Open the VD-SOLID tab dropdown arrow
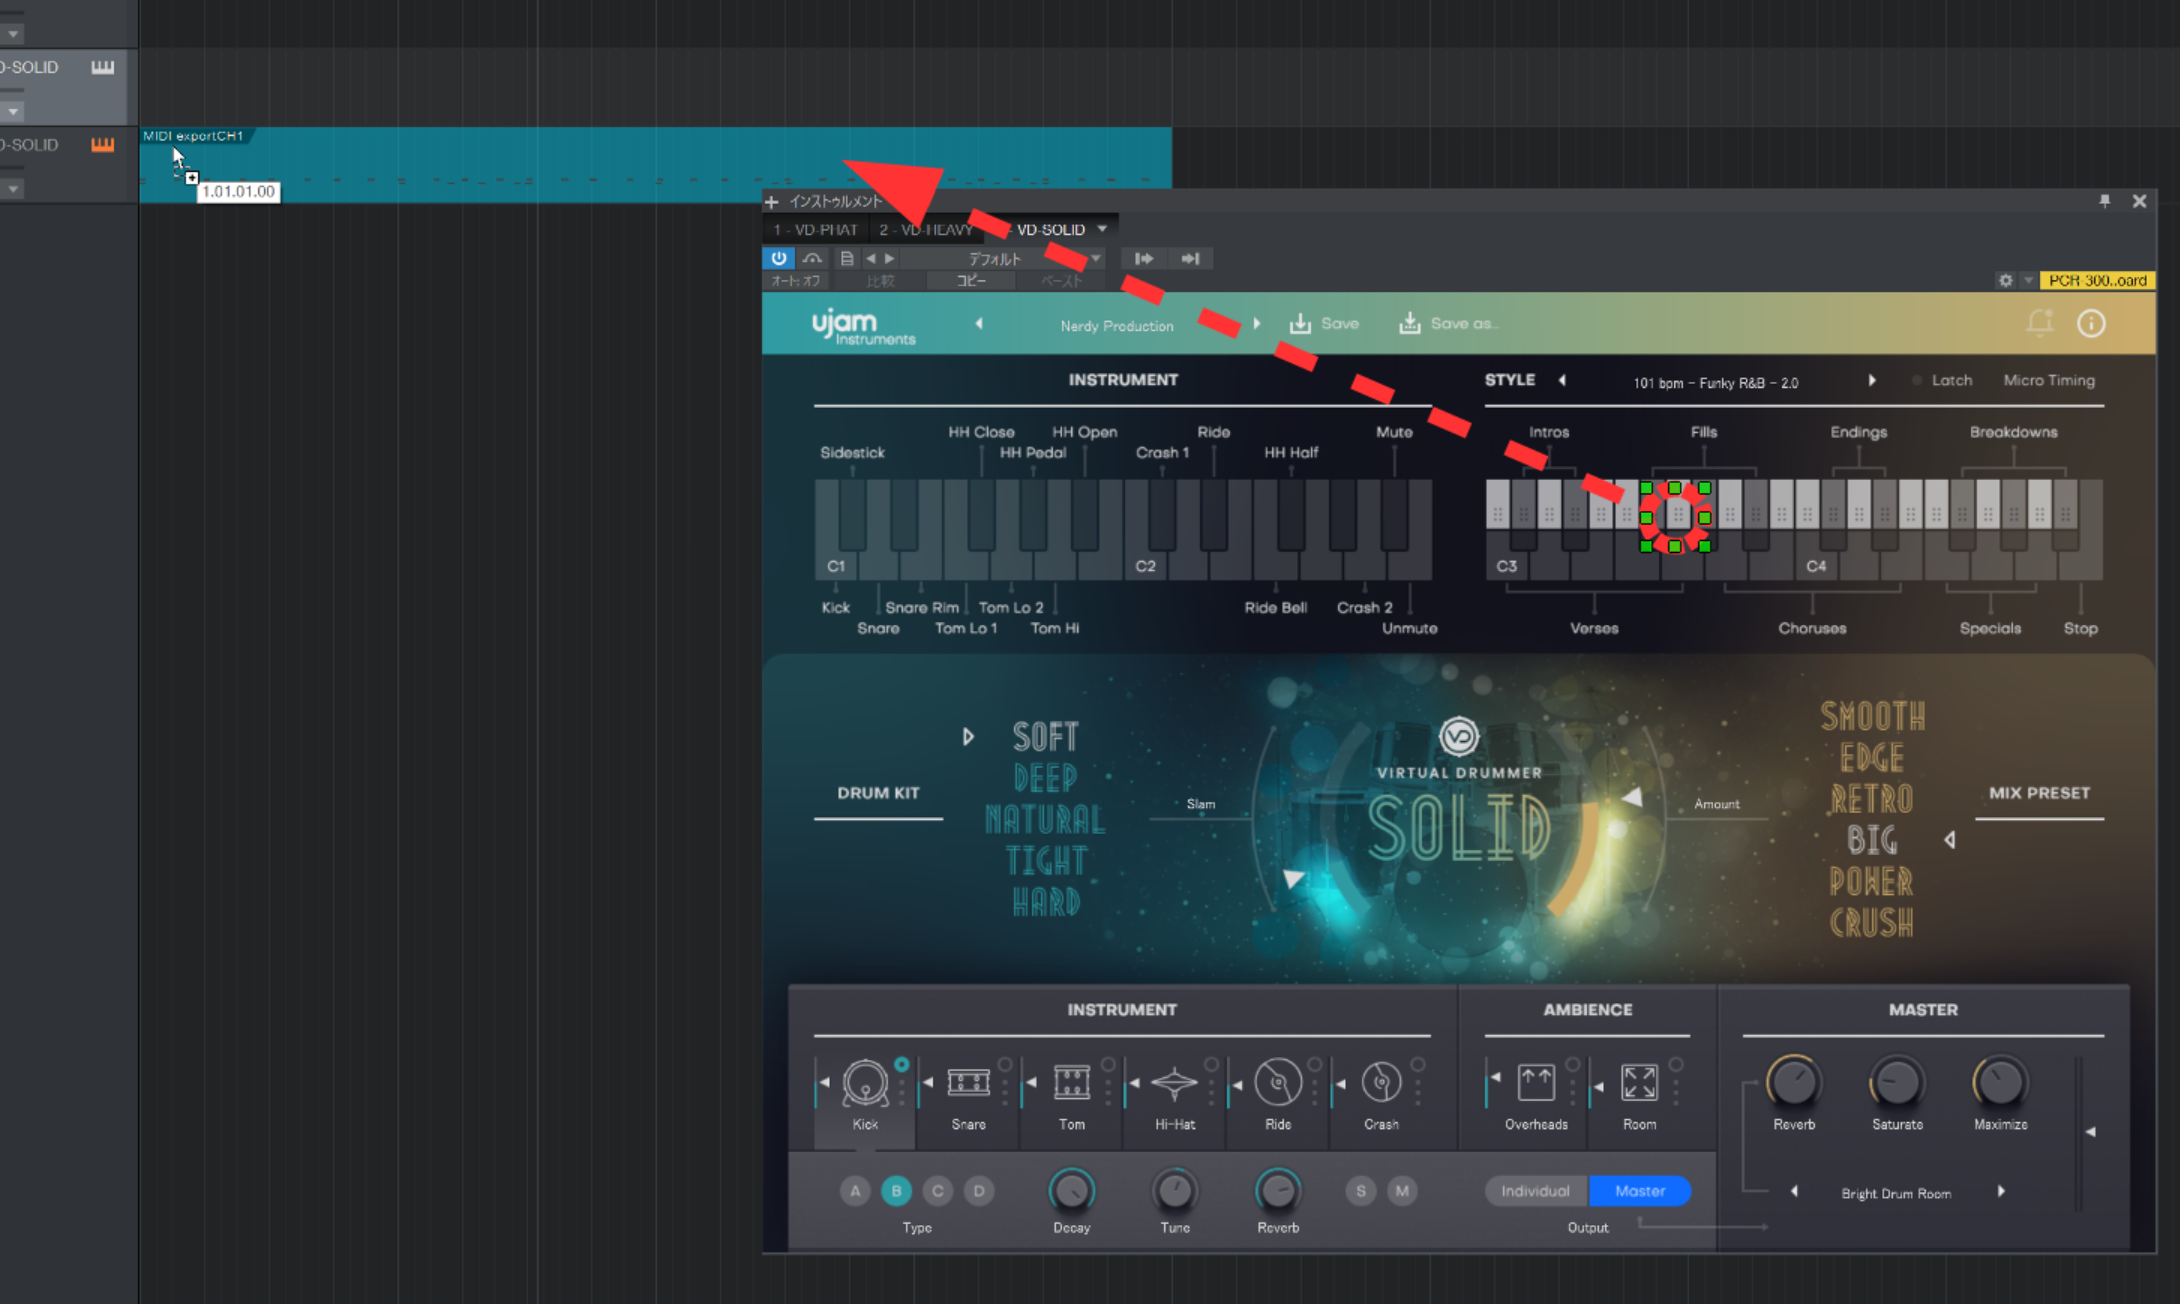Viewport: 2180px width, 1304px height. (x=1102, y=229)
